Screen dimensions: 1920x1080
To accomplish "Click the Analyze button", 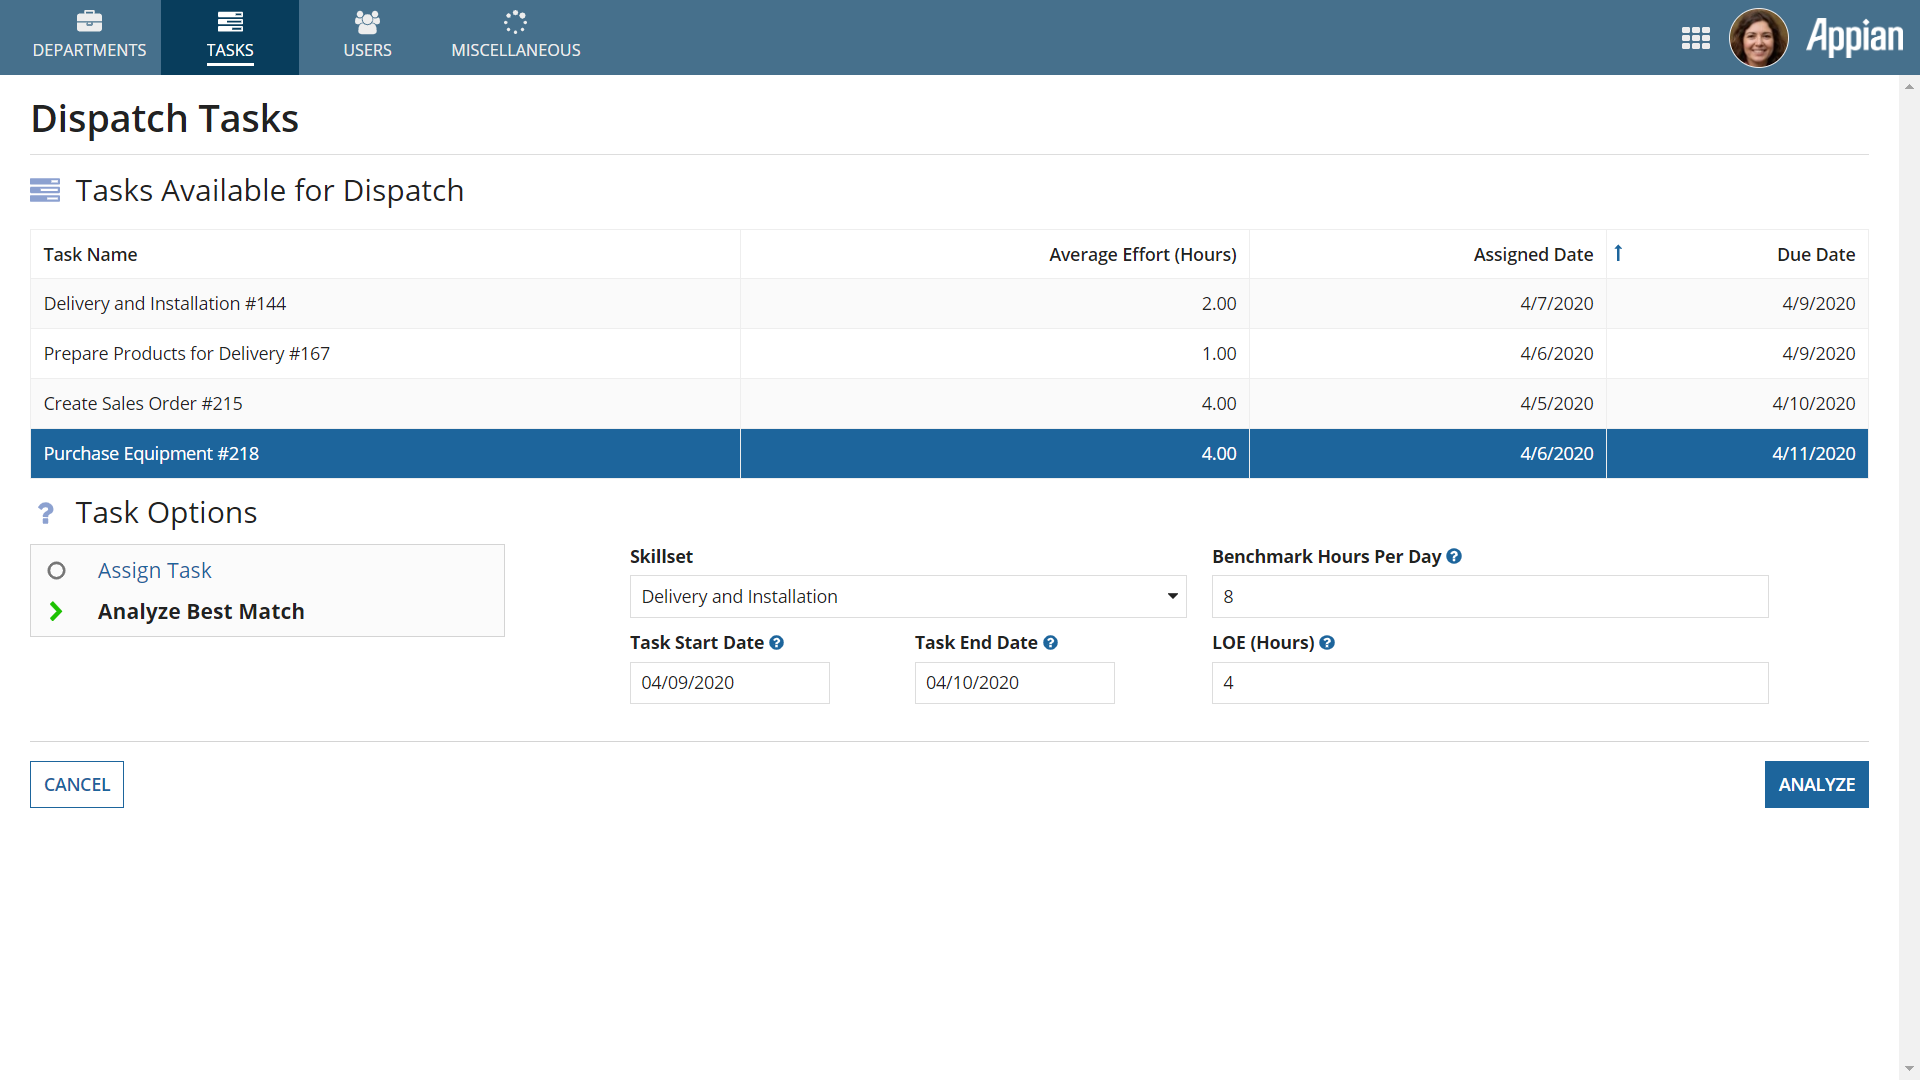I will click(x=1816, y=785).
